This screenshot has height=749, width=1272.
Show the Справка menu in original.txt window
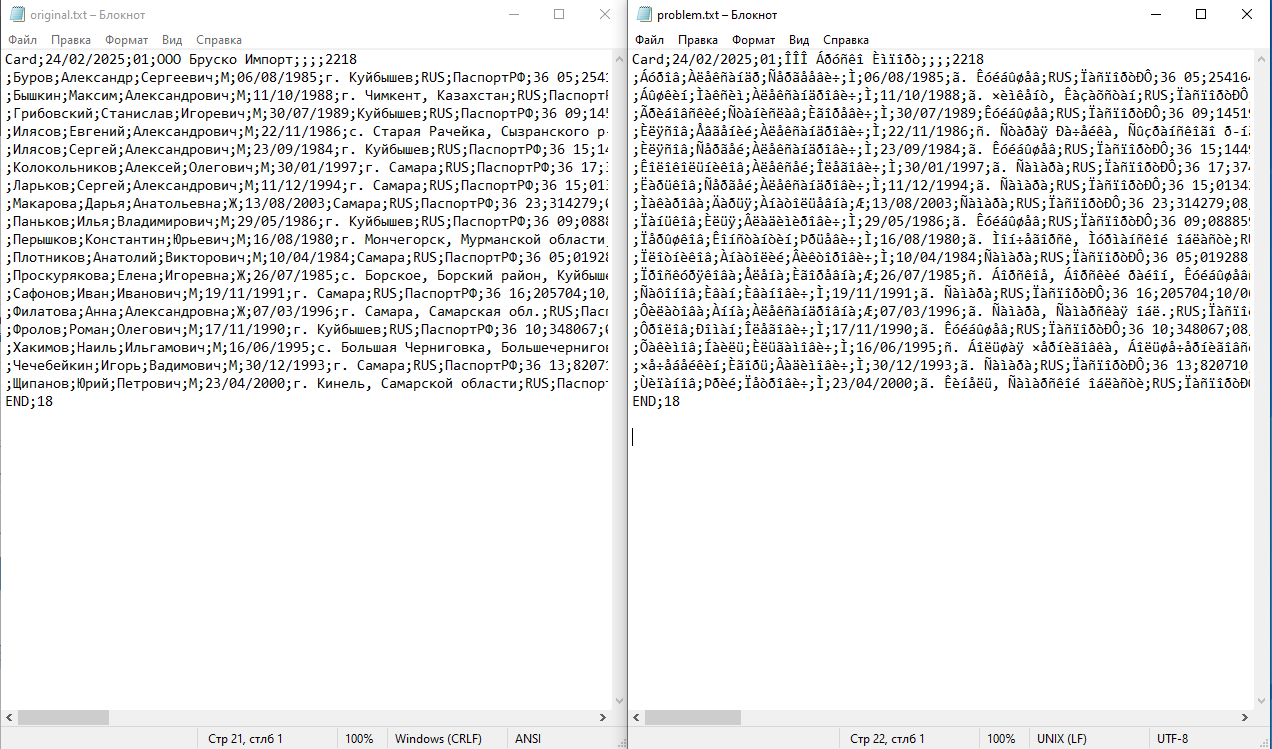(219, 40)
